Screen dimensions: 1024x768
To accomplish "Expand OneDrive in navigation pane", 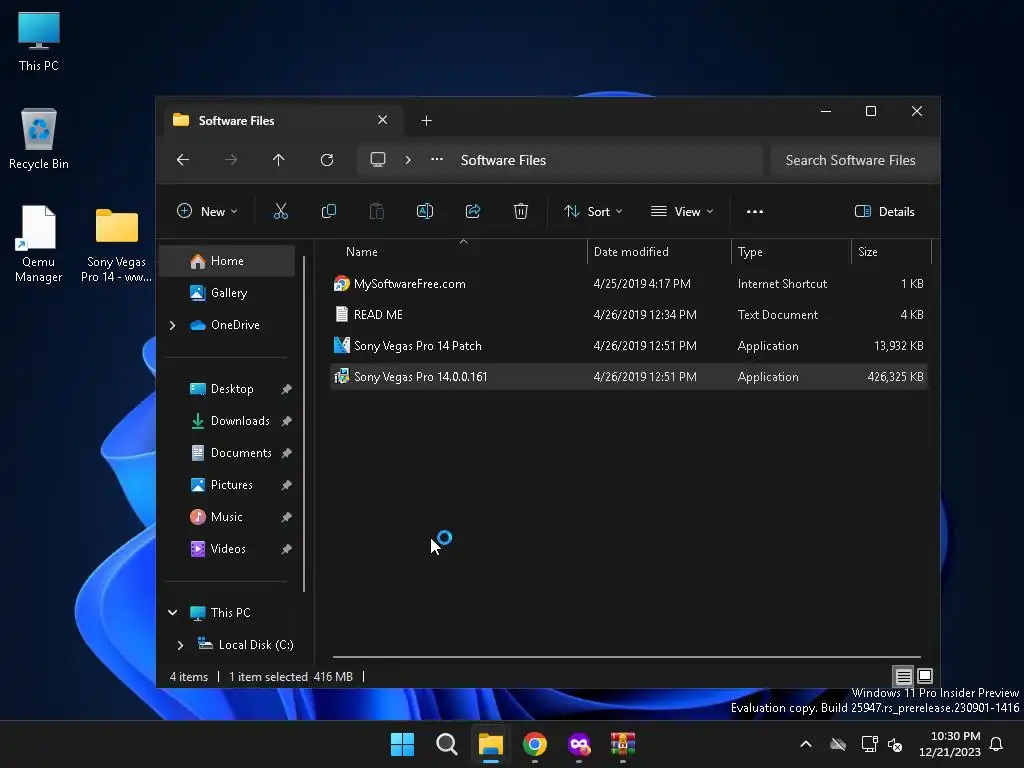I will click(x=172, y=325).
